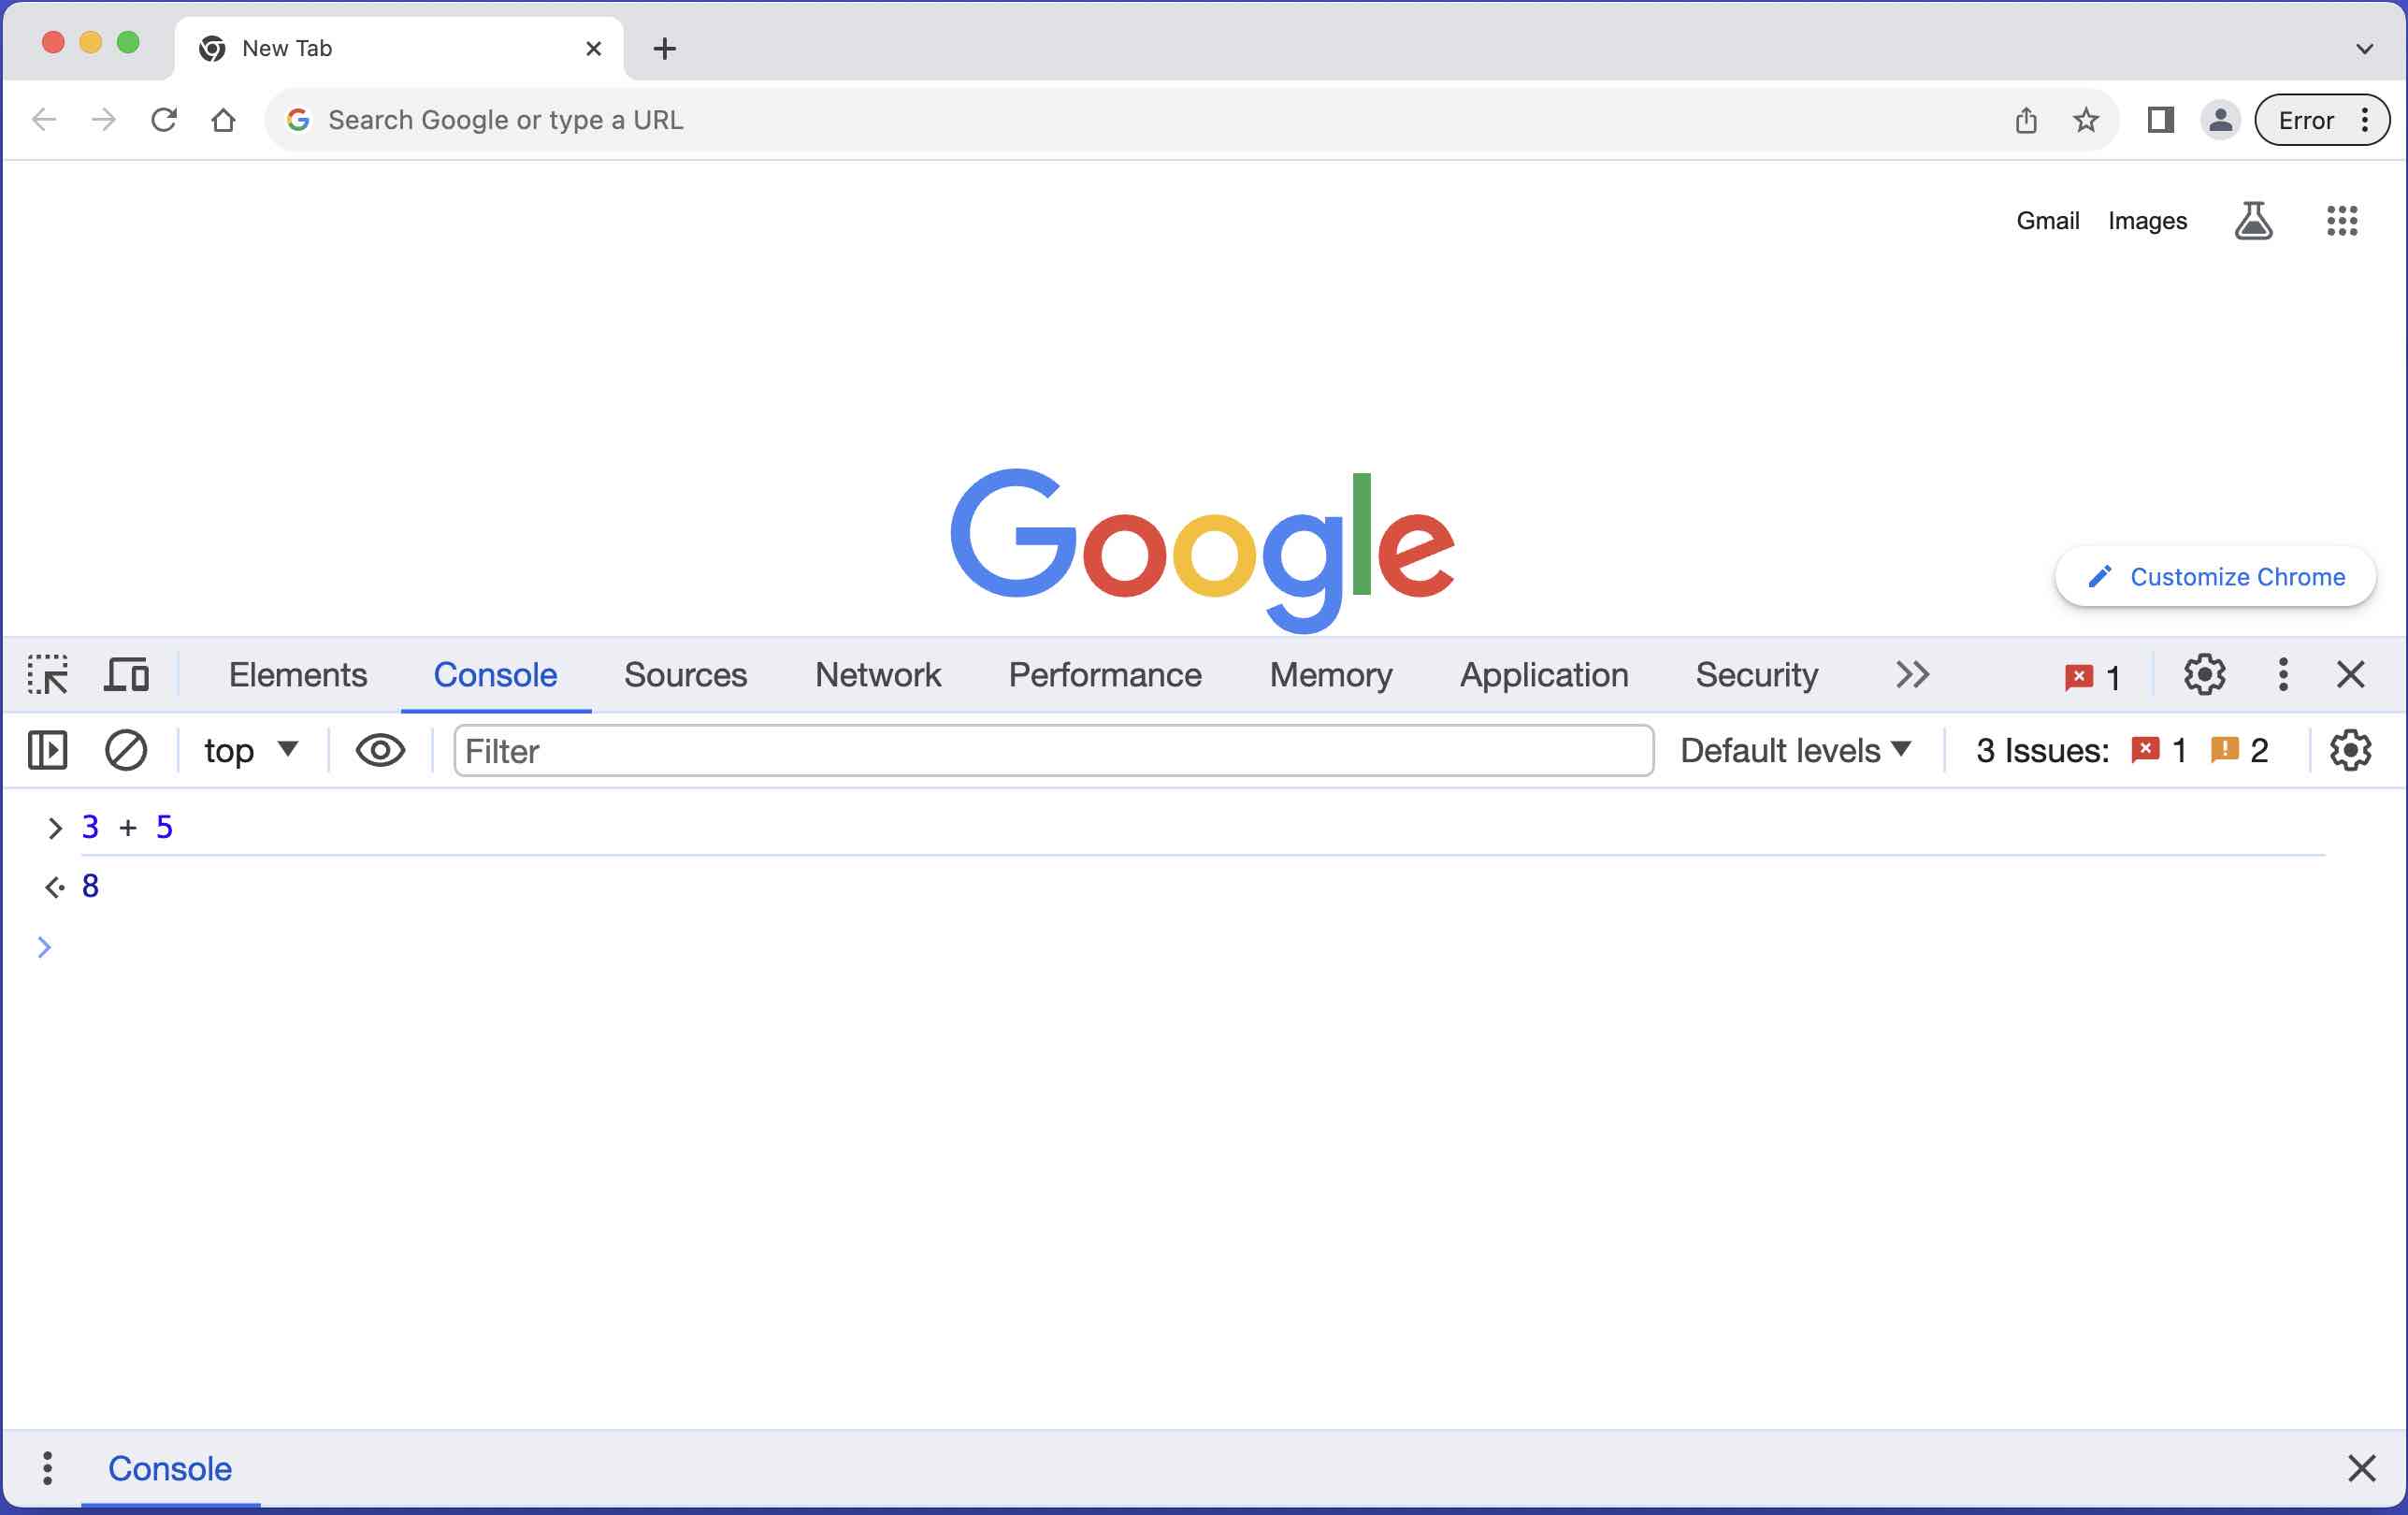This screenshot has height=1515, width=2408.
Task: Click the 3 + 5 console input entry
Action: pos(127,827)
